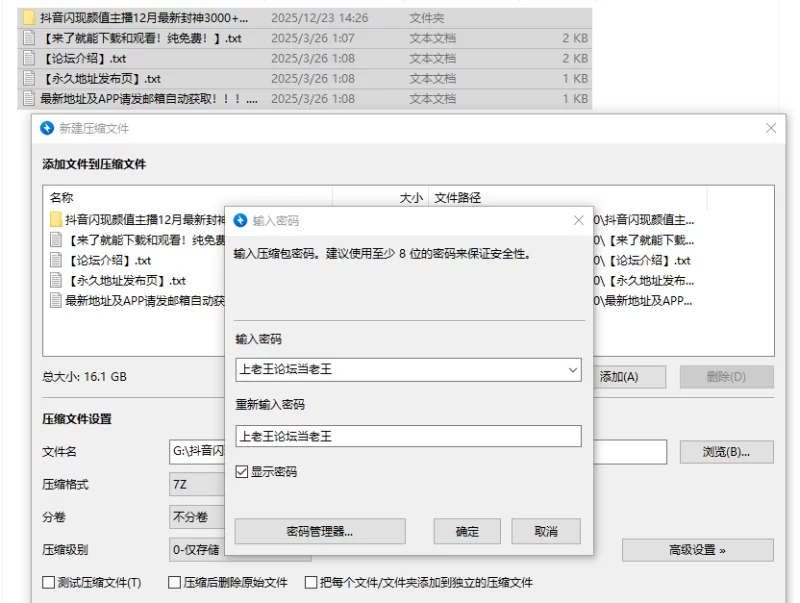Click folder icon in archive file list
The height and width of the screenshot is (603, 800).
[x=56, y=220]
